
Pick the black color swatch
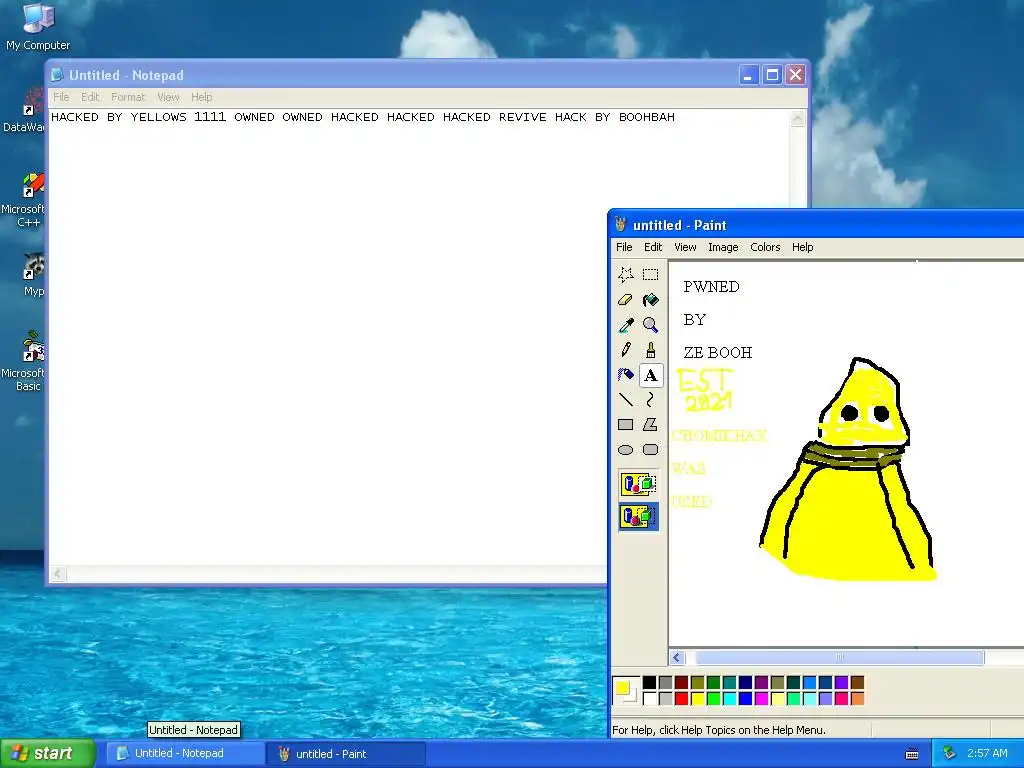pos(649,683)
